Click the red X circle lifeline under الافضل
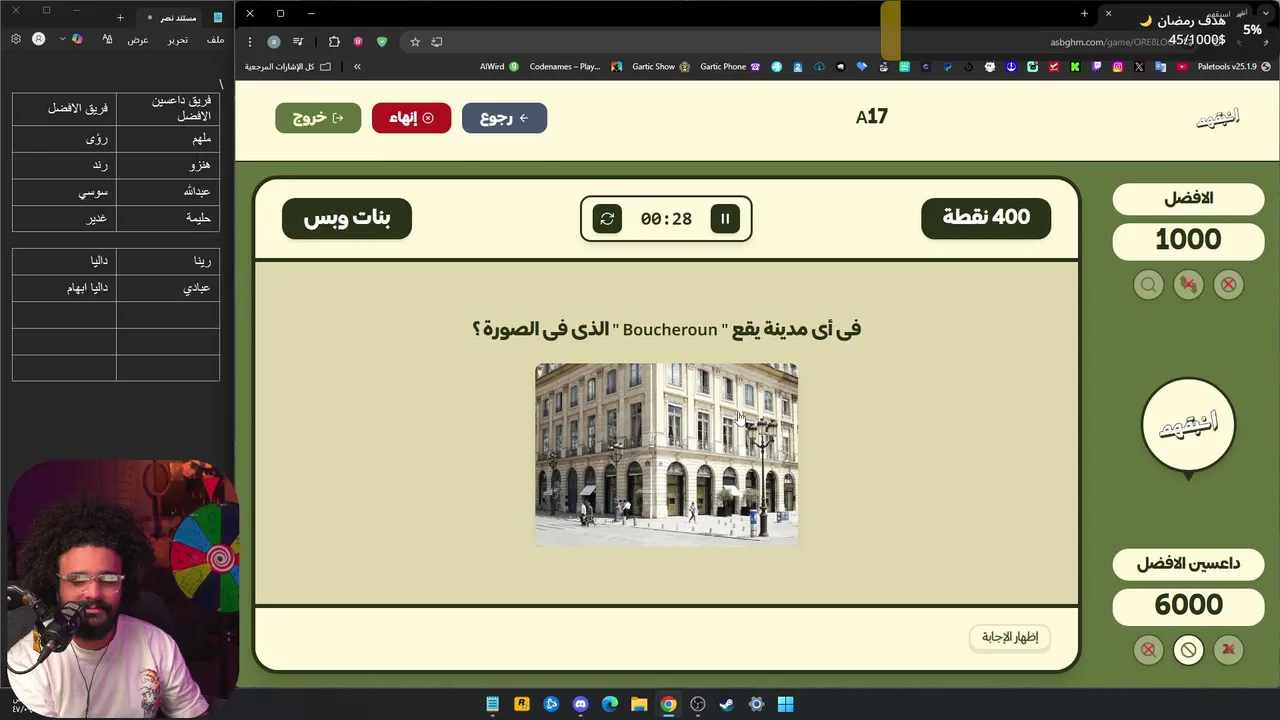Screen dimensions: 1280x720 click(x=1228, y=285)
